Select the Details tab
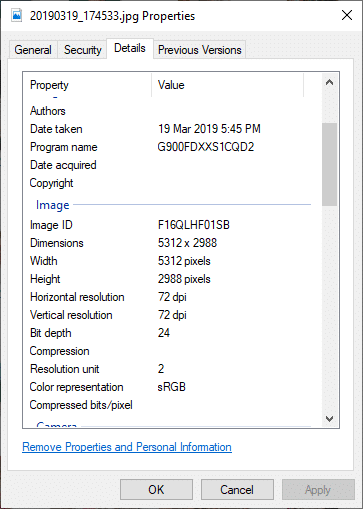 pyautogui.click(x=130, y=48)
